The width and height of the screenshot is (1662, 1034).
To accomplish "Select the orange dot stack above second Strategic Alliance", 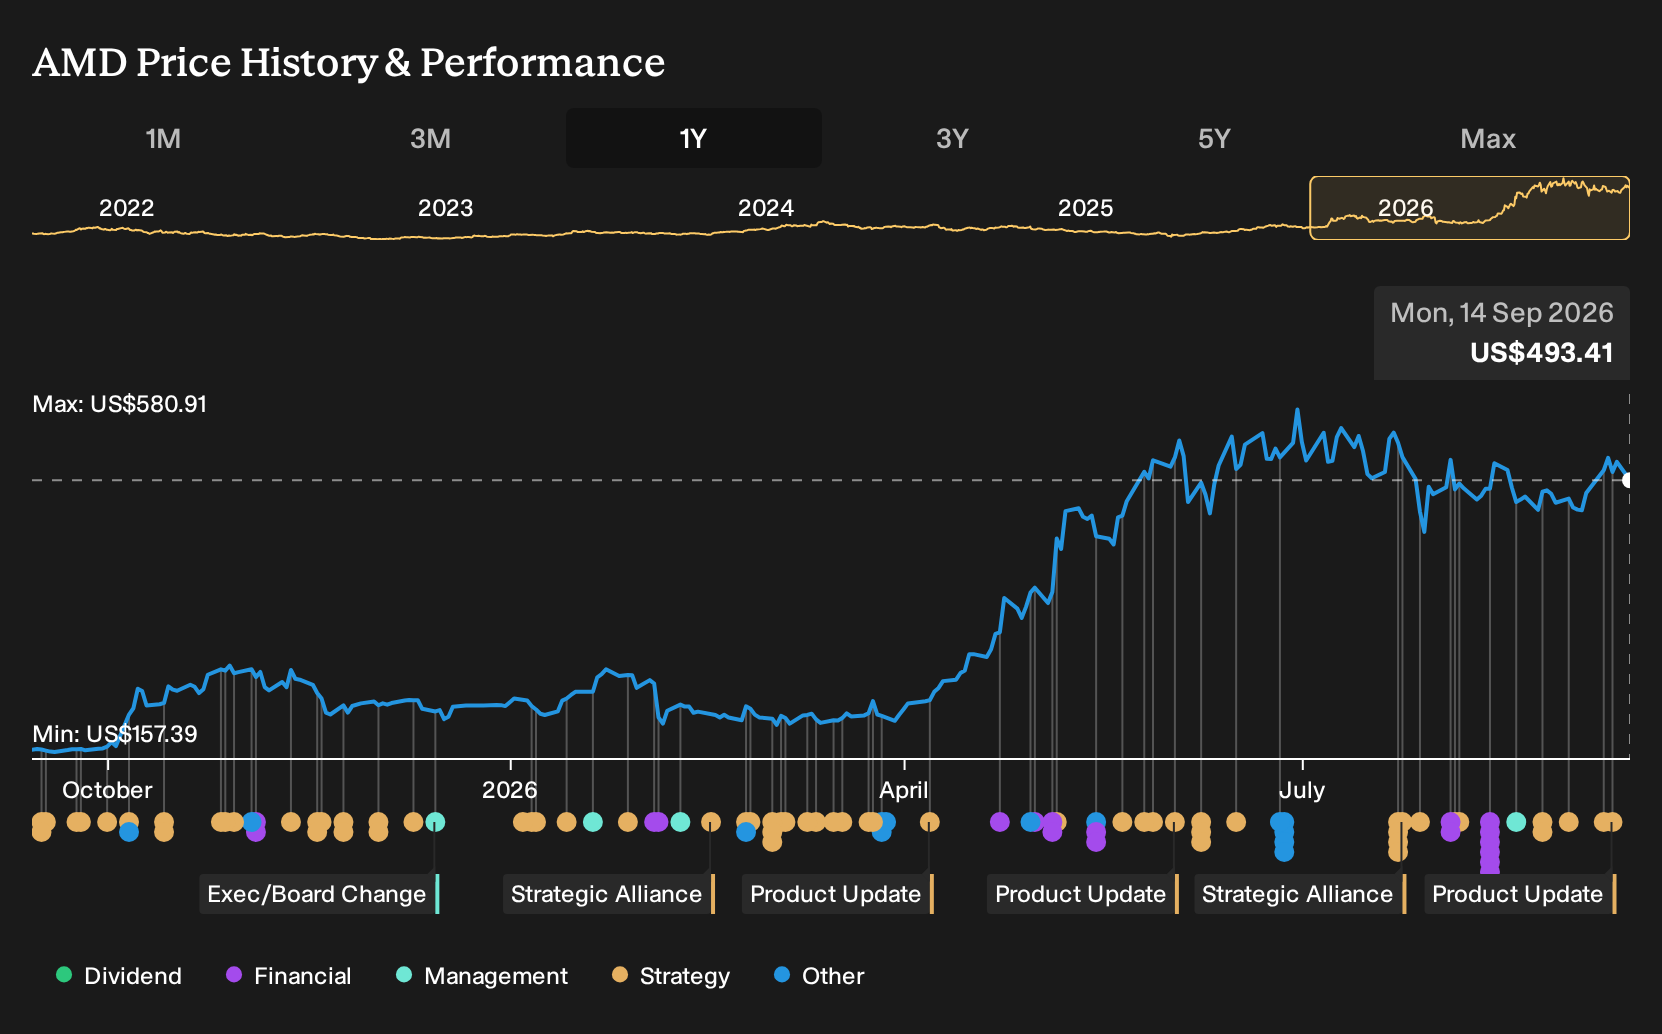I will click(1398, 837).
